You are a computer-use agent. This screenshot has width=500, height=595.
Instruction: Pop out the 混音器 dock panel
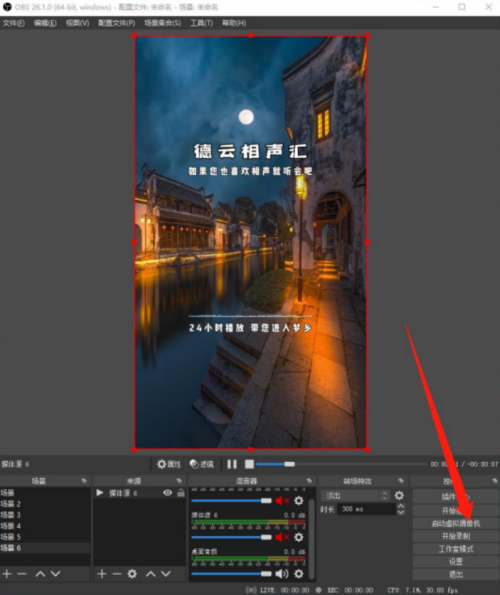(x=309, y=481)
